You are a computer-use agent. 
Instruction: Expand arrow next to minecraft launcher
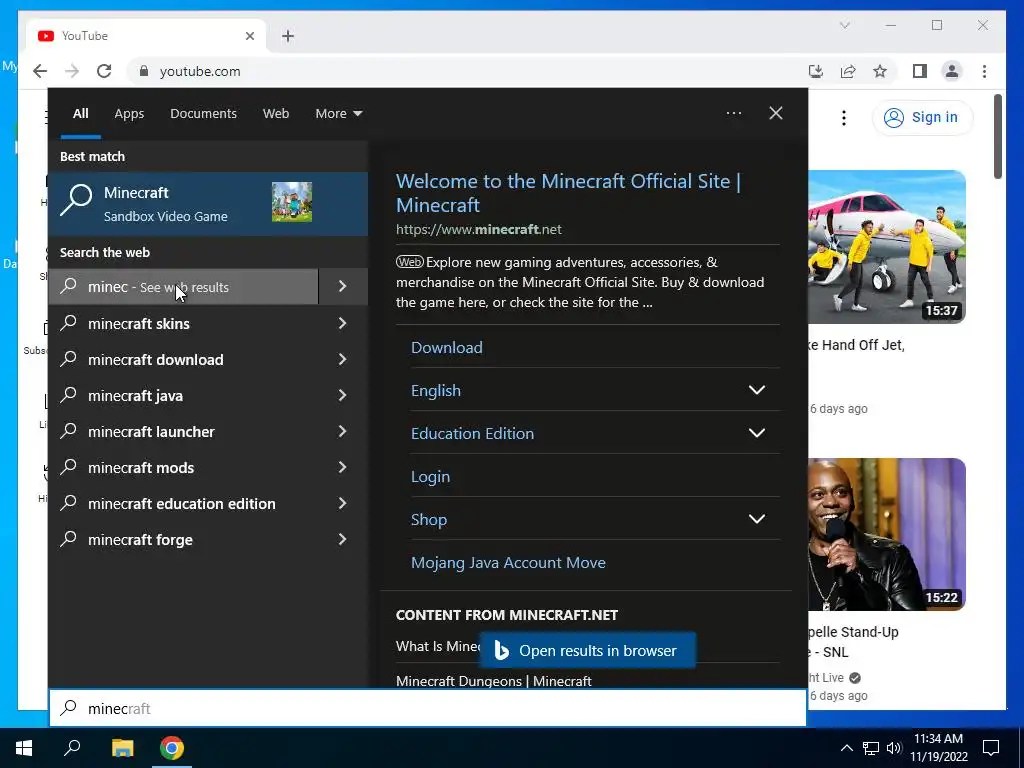[343, 432]
